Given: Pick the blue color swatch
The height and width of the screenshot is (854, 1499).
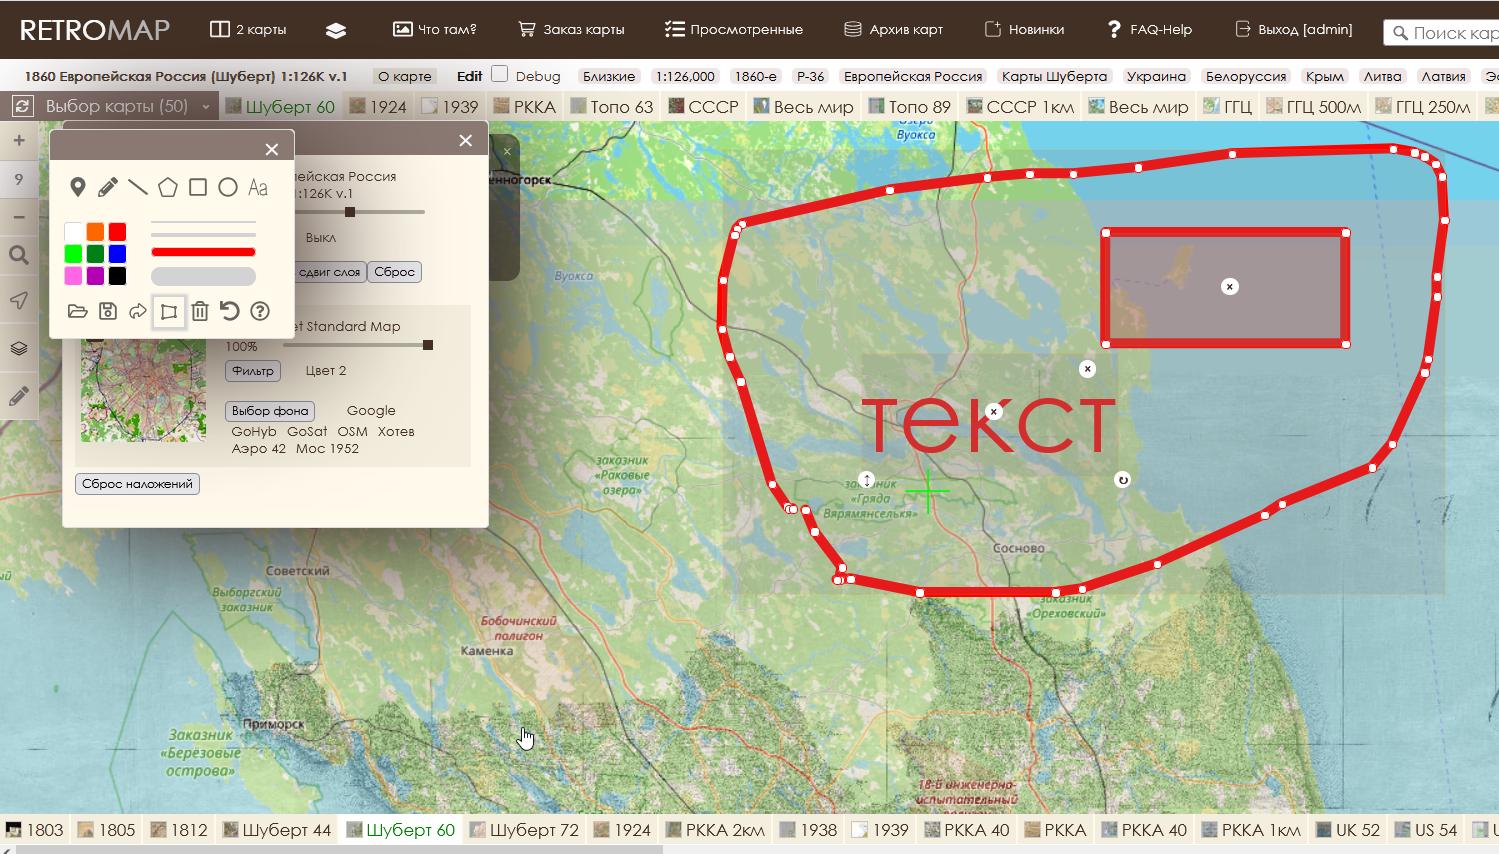Looking at the screenshot, I should coord(117,254).
